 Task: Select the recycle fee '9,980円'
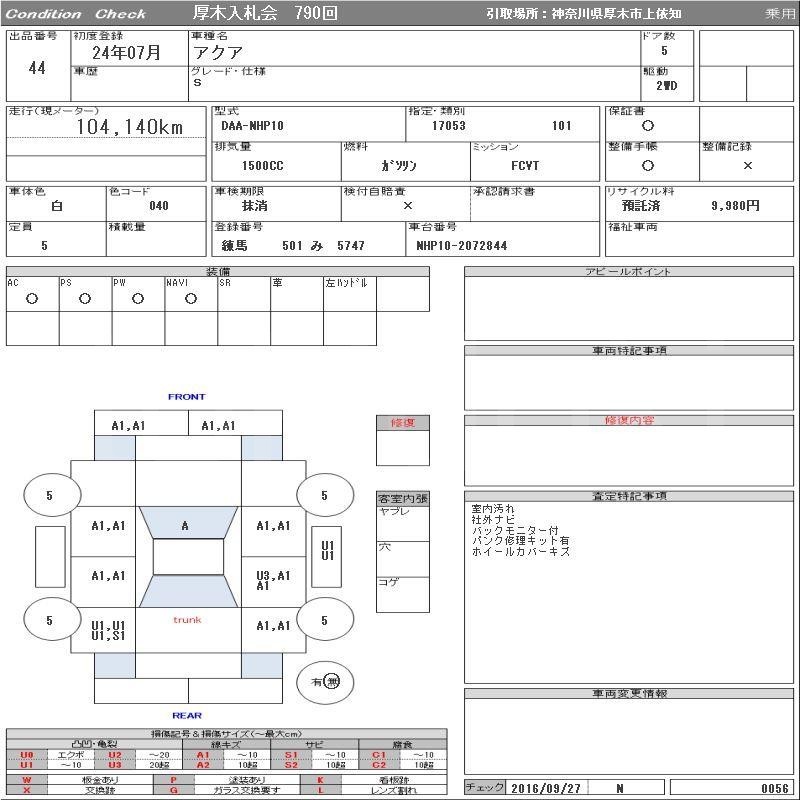tap(735, 206)
